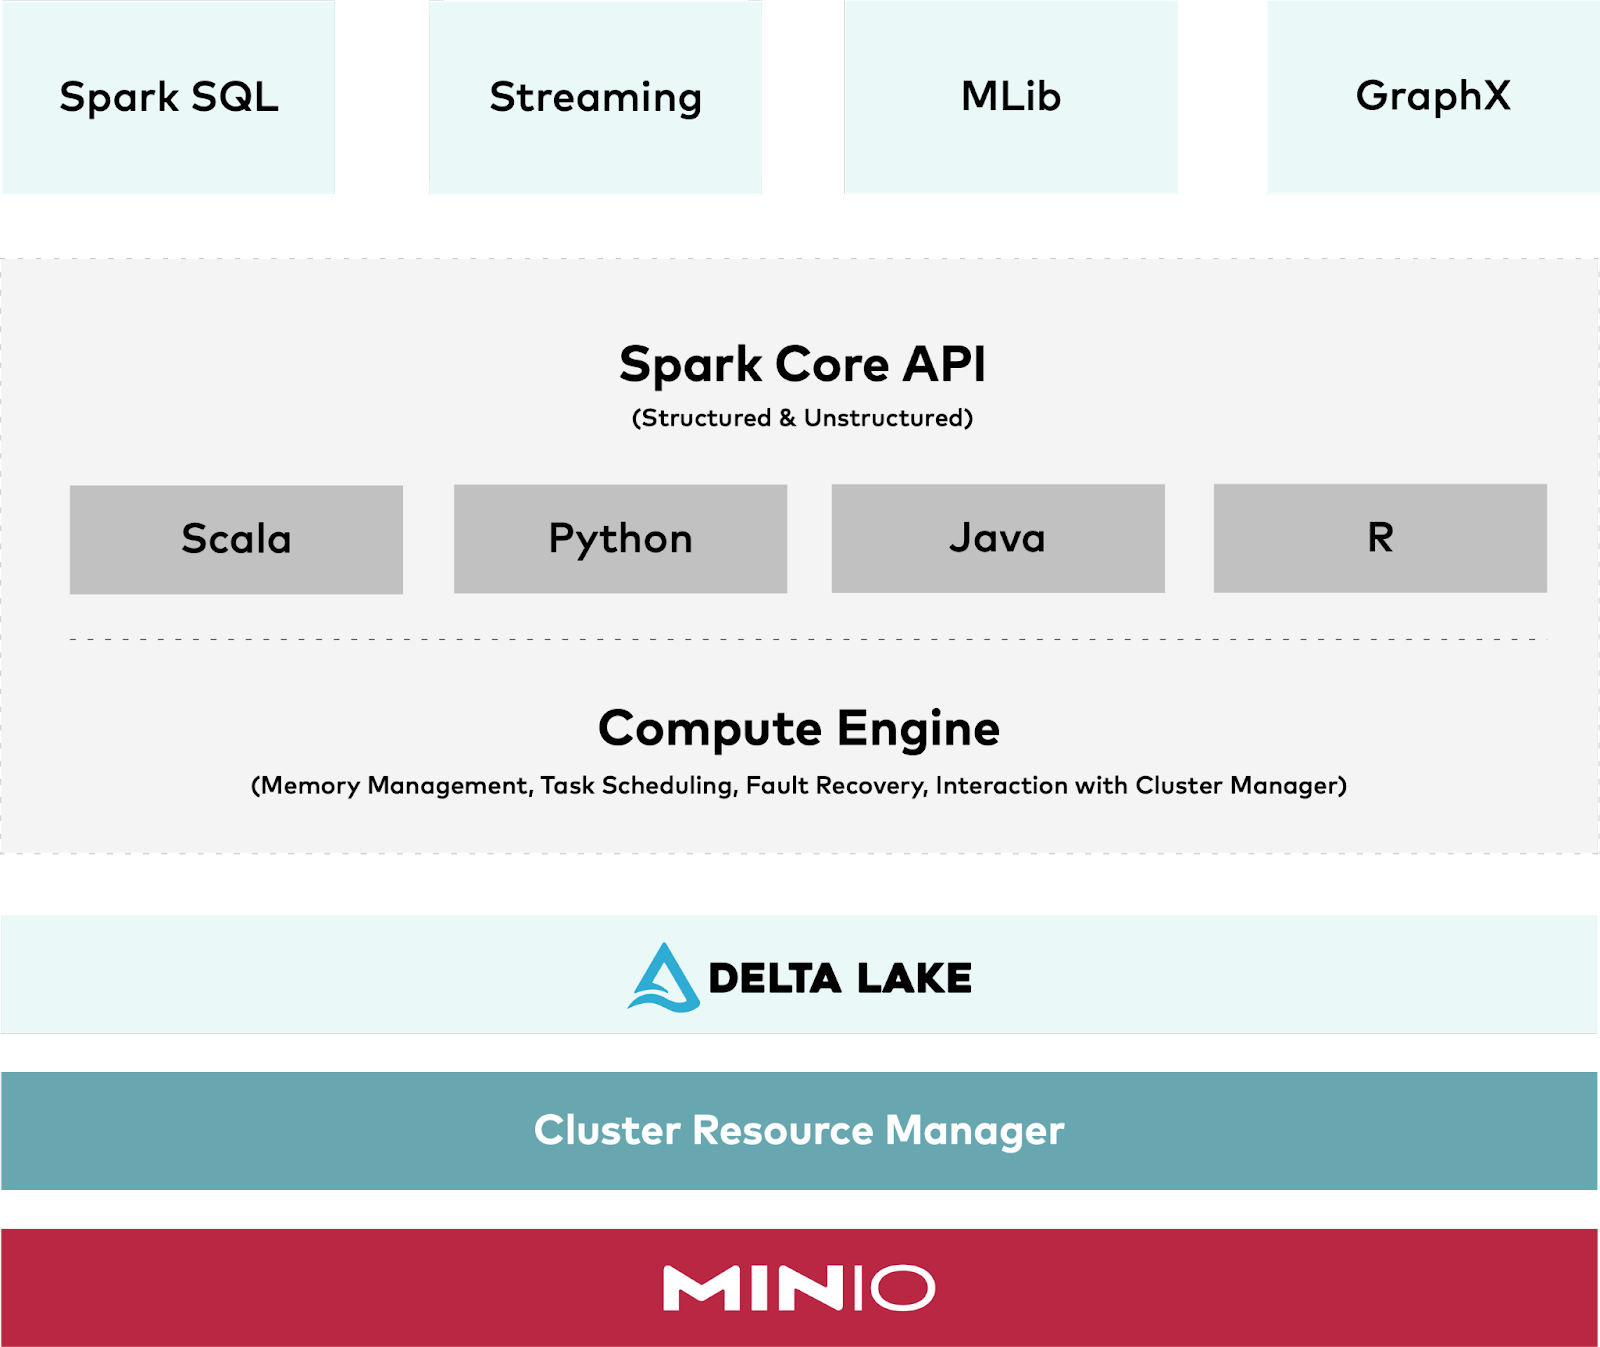The width and height of the screenshot is (1600, 1347).
Task: Select the Spark SQL box
Action: [168, 97]
